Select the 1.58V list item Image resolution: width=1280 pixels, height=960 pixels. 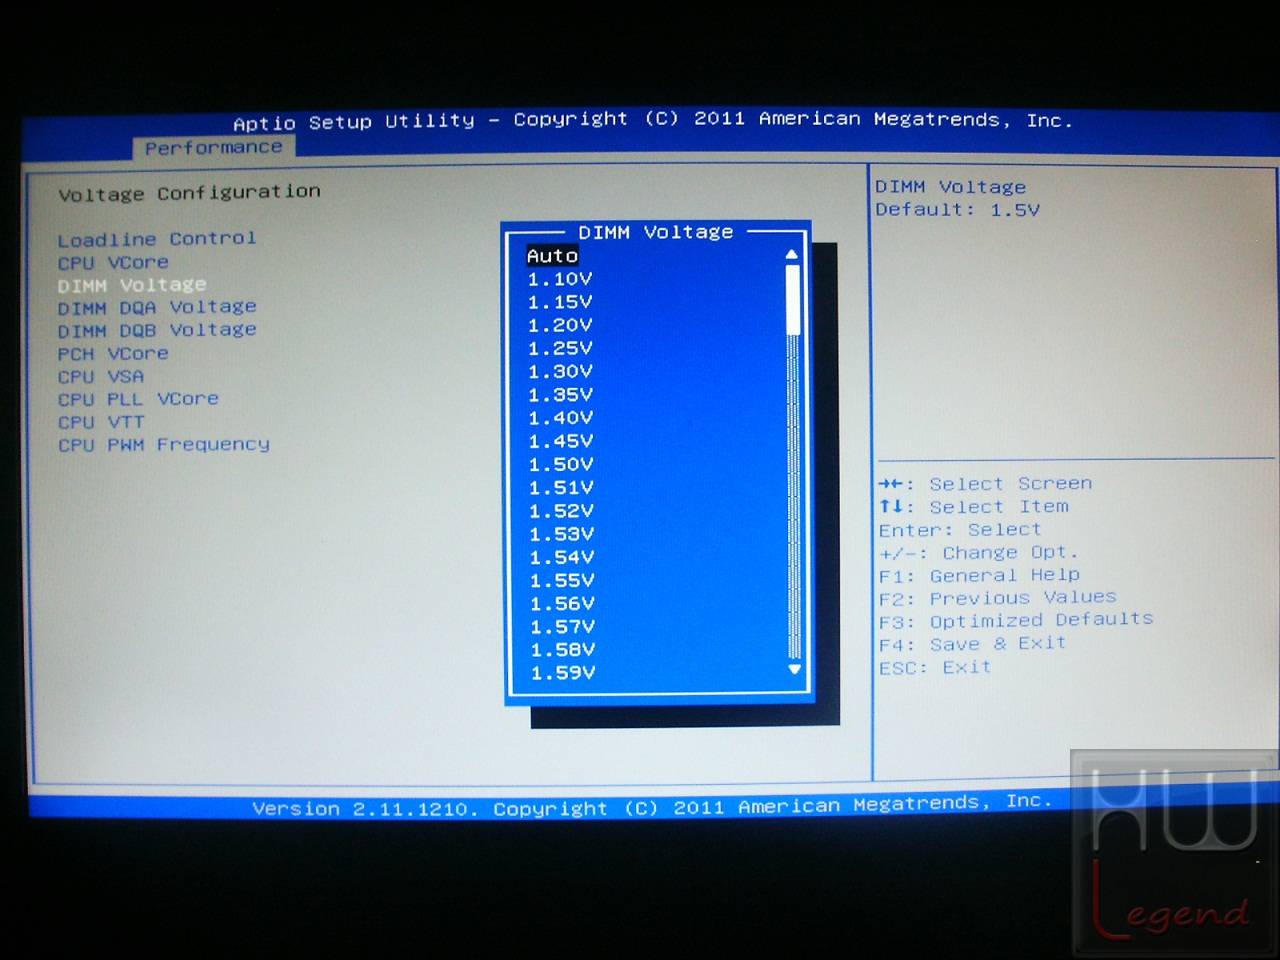(562, 650)
